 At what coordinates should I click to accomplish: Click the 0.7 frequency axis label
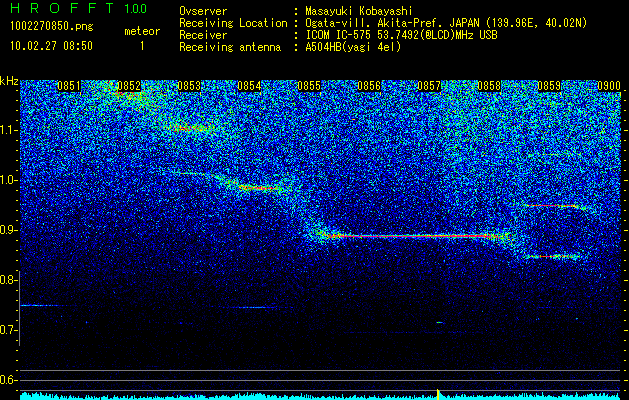pos(8,330)
